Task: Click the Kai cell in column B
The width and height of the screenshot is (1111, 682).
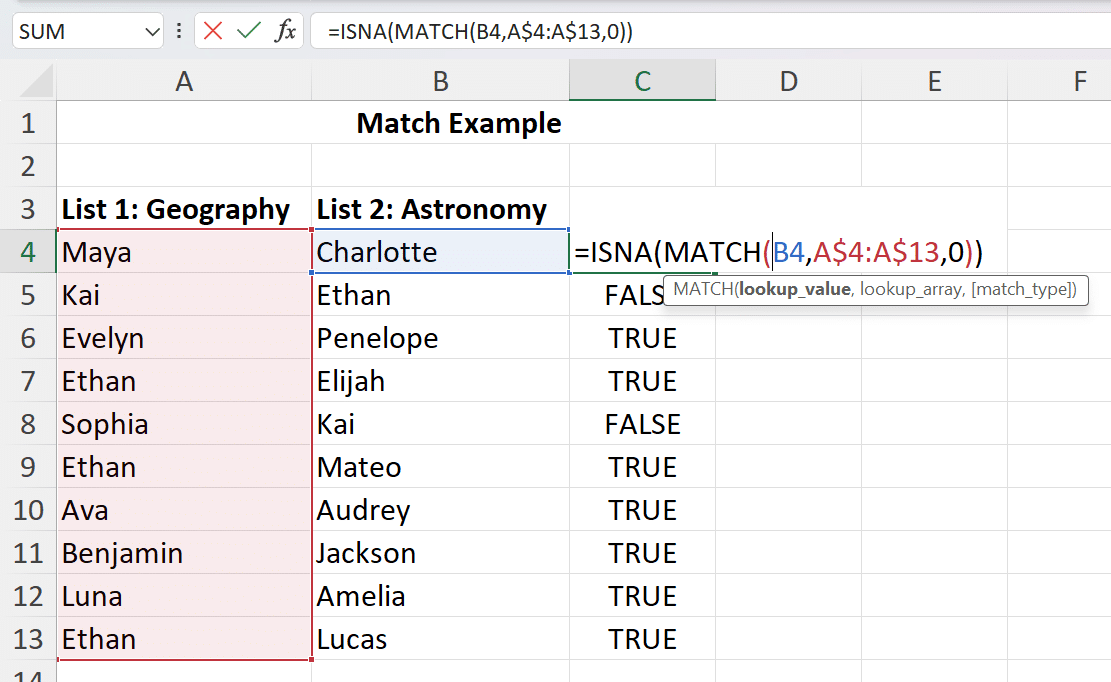Action: 440,424
